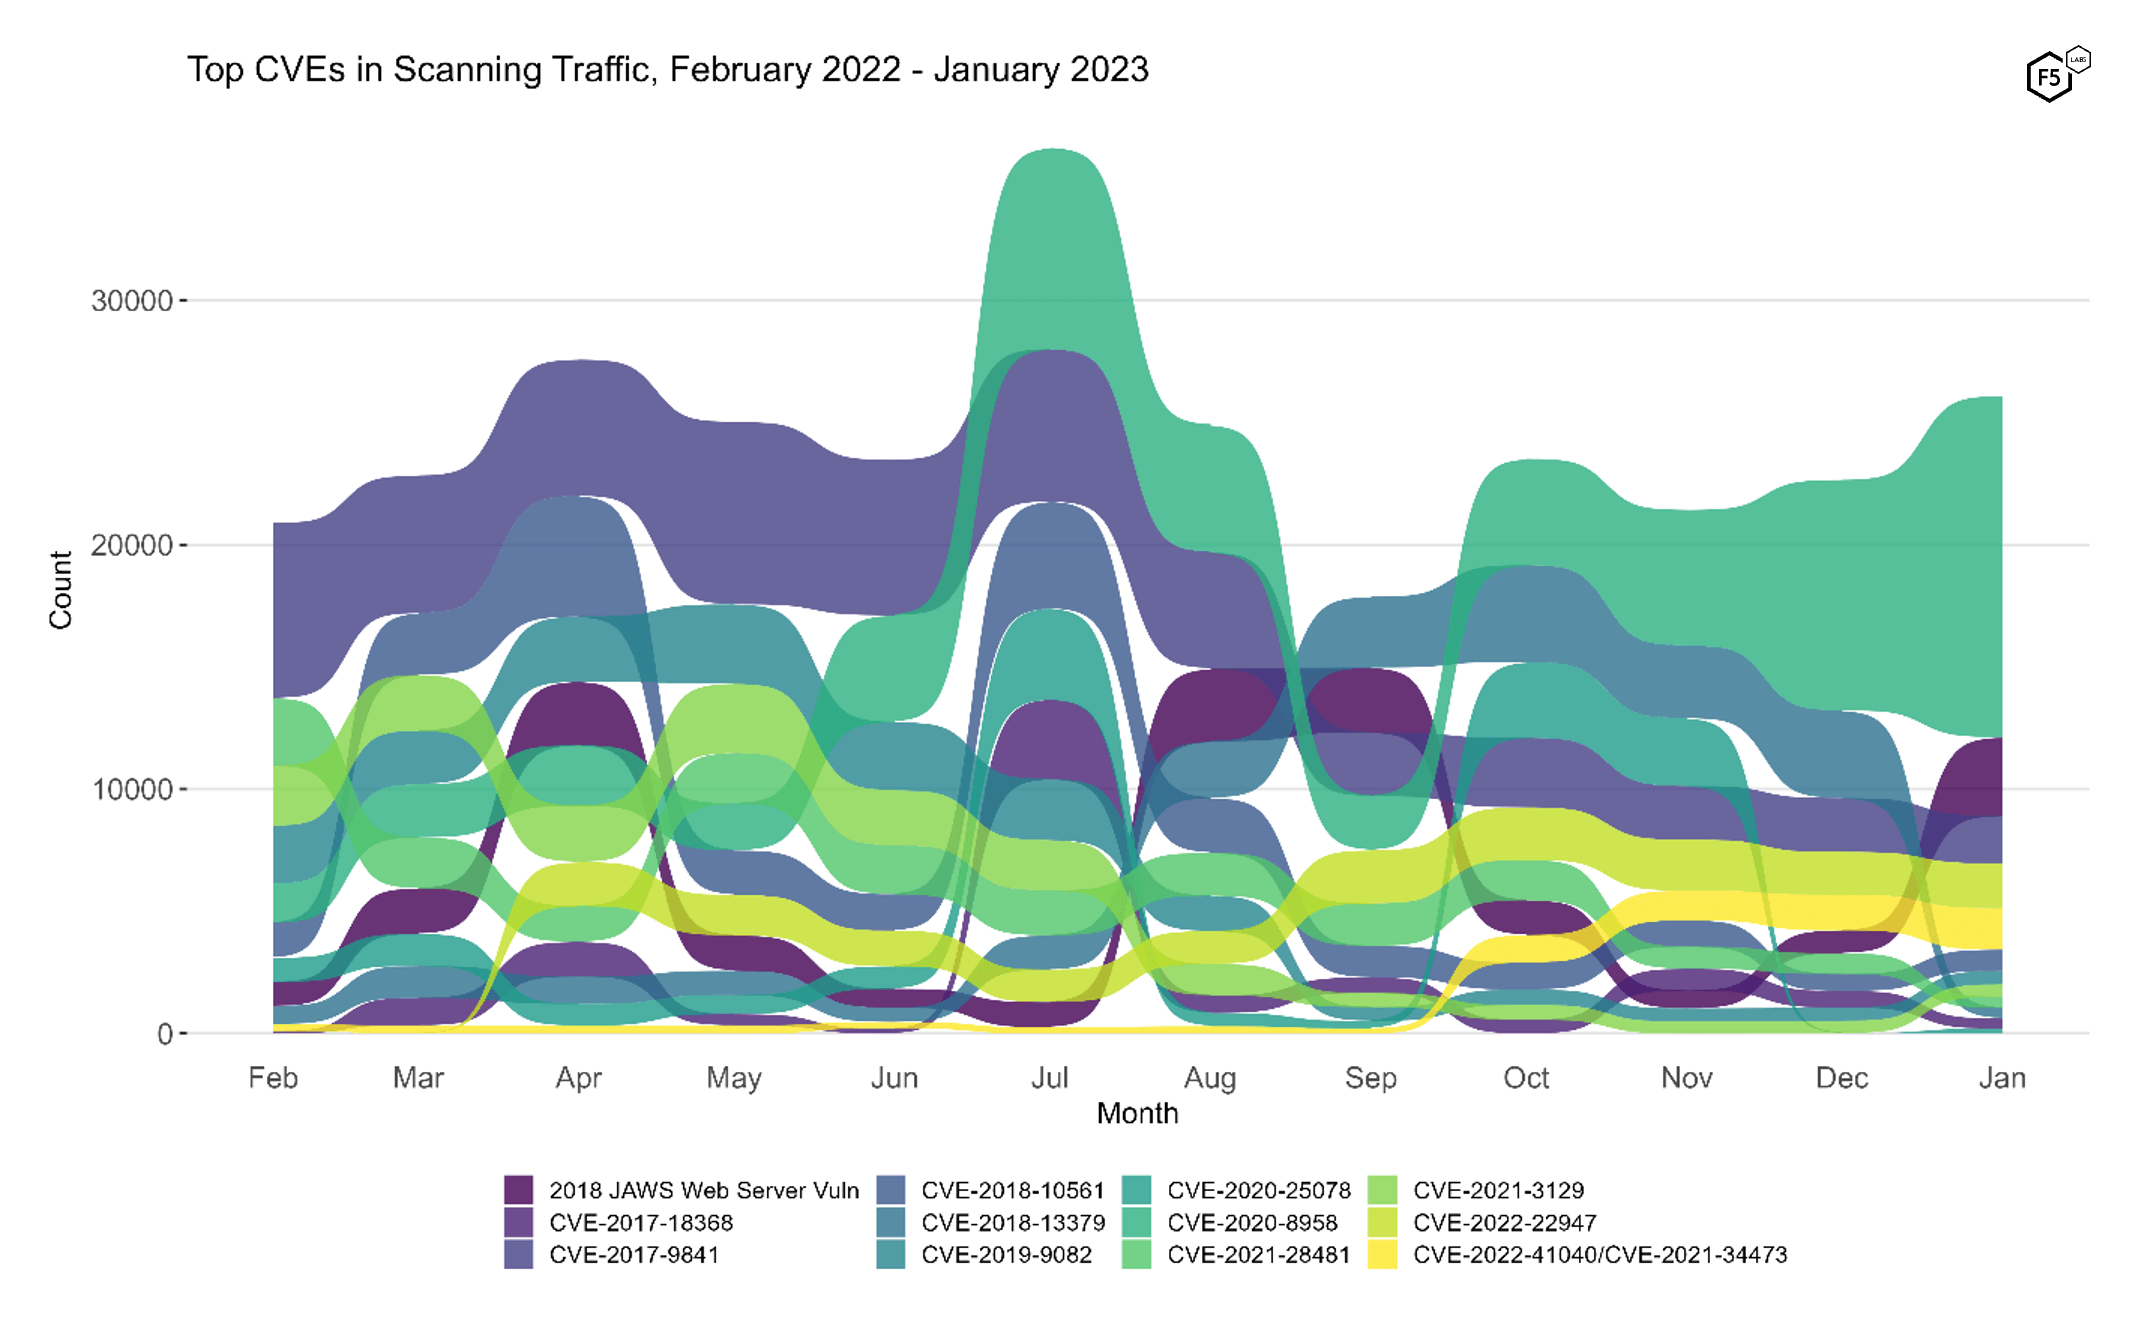Click the CVE-2017-18368 legend color square
Image resolution: width=2145 pixels, height=1341 pixels.
(518, 1222)
